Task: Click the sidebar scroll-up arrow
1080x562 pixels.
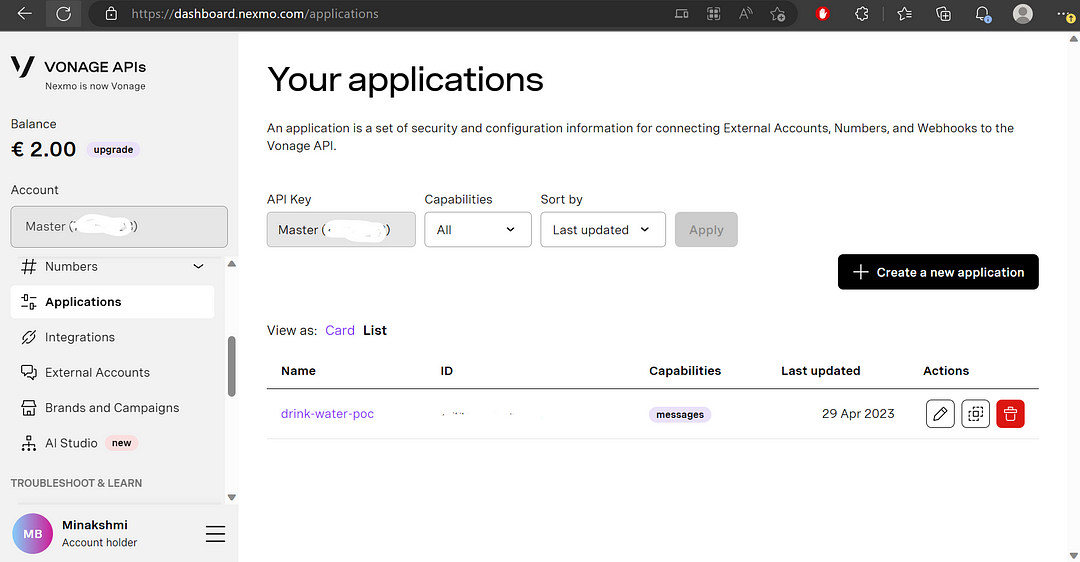Action: [x=232, y=264]
